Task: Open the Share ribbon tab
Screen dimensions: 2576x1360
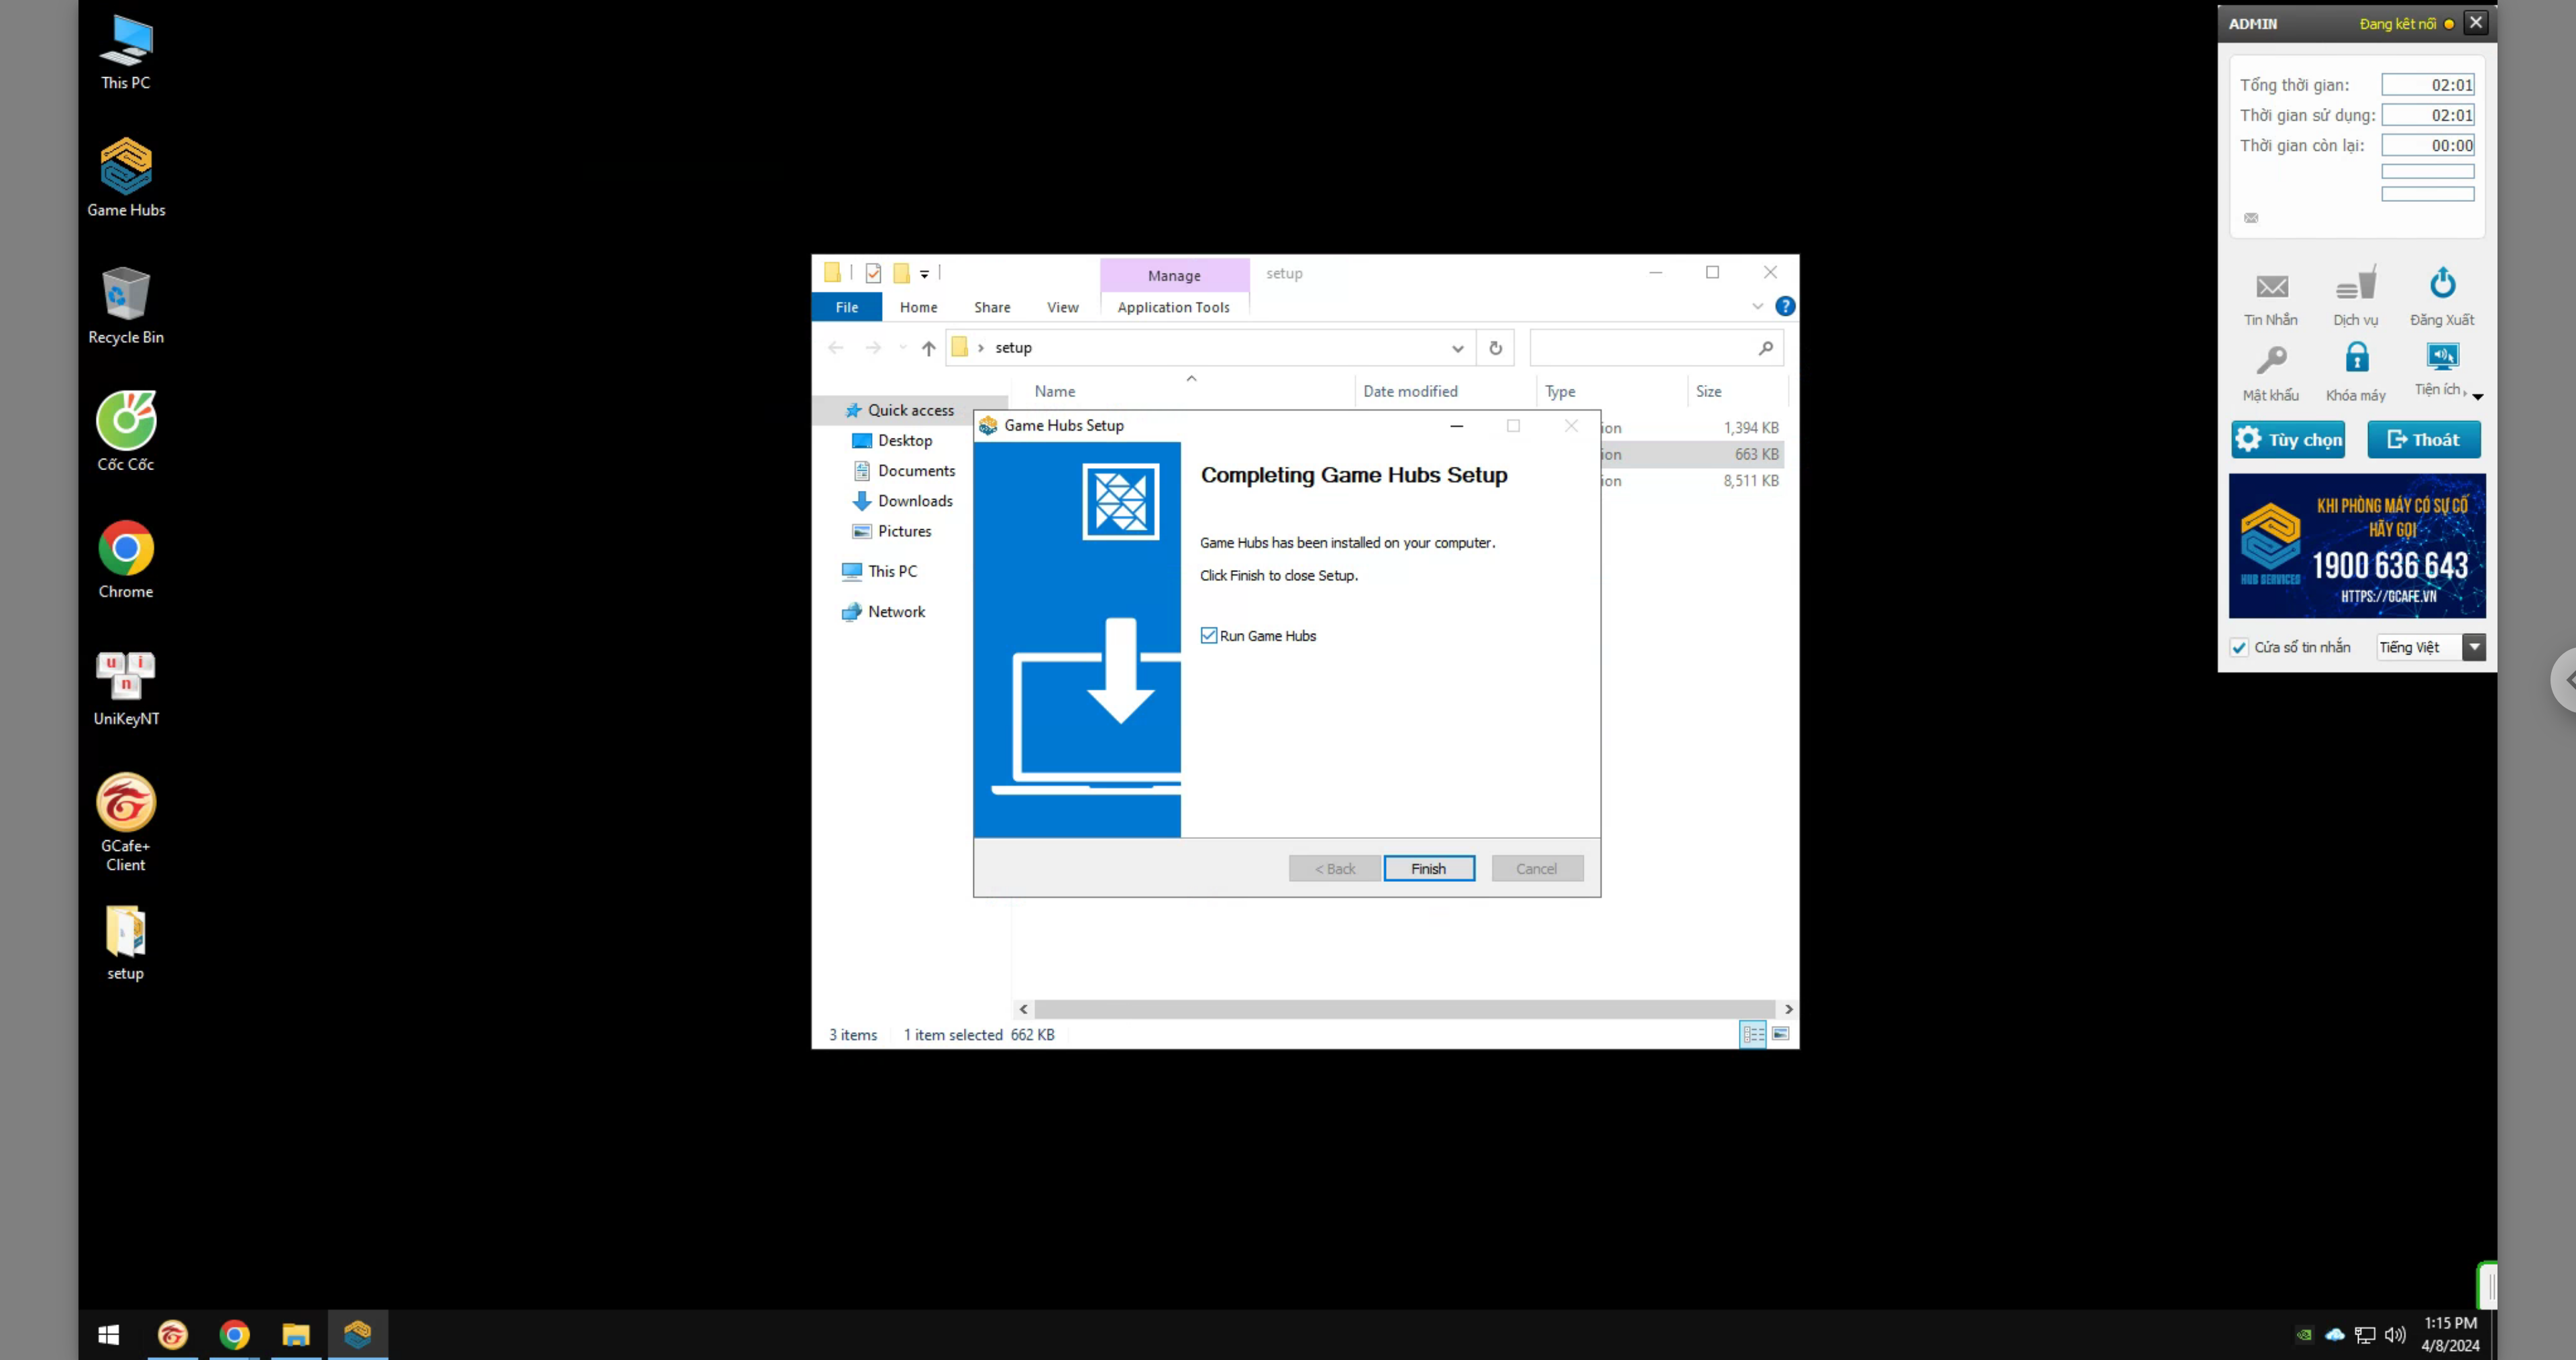Action: pyautogui.click(x=992, y=307)
